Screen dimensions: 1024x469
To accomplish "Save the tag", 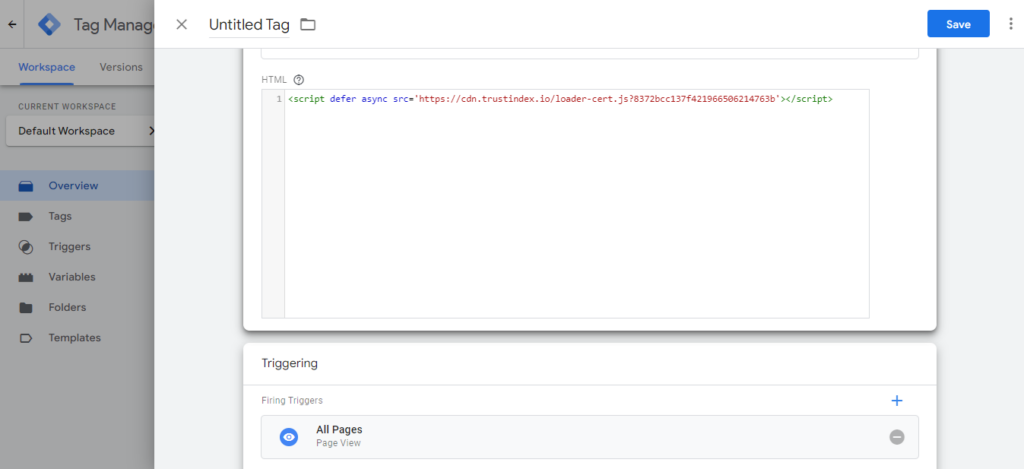I will click(957, 24).
